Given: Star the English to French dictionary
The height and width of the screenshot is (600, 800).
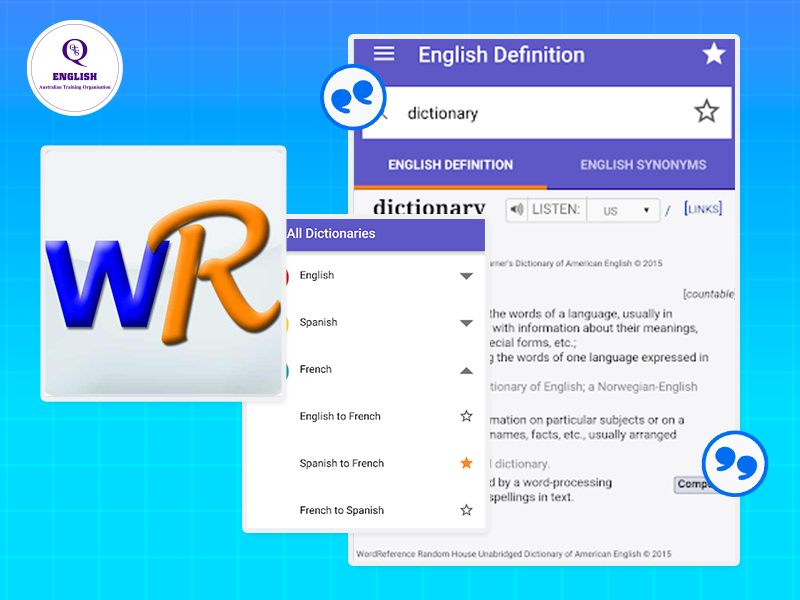Looking at the screenshot, I should click(x=466, y=416).
